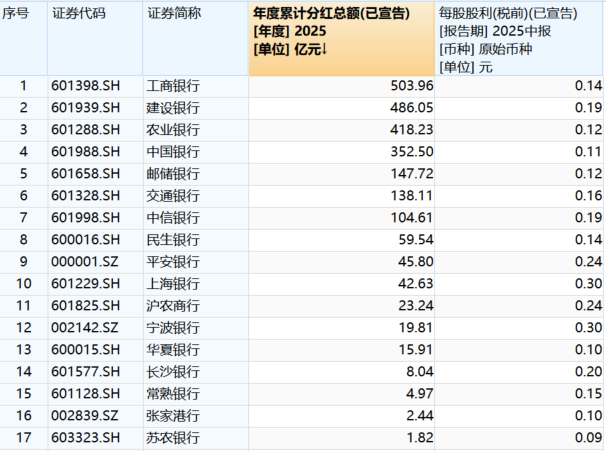Click the 交通银行 security name
This screenshot has height=451, width=606.
(173, 196)
